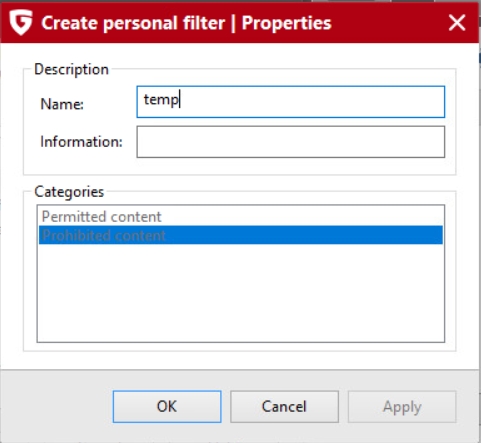Screen dimensions: 481x443
Task: Focus the empty Information text field
Action: pyautogui.click(x=291, y=142)
